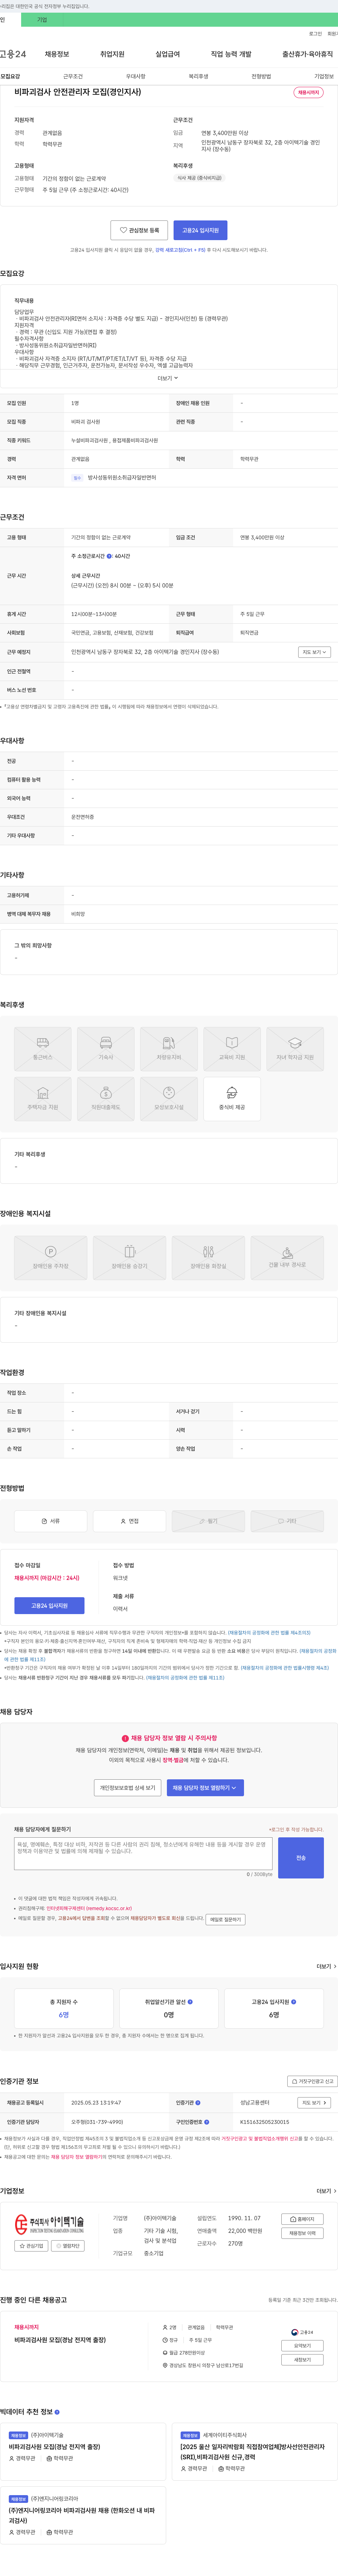Open 비파괴검사원 모집(경남 전지역 출장) listing
The width and height of the screenshot is (338, 2576).
click(60, 2340)
